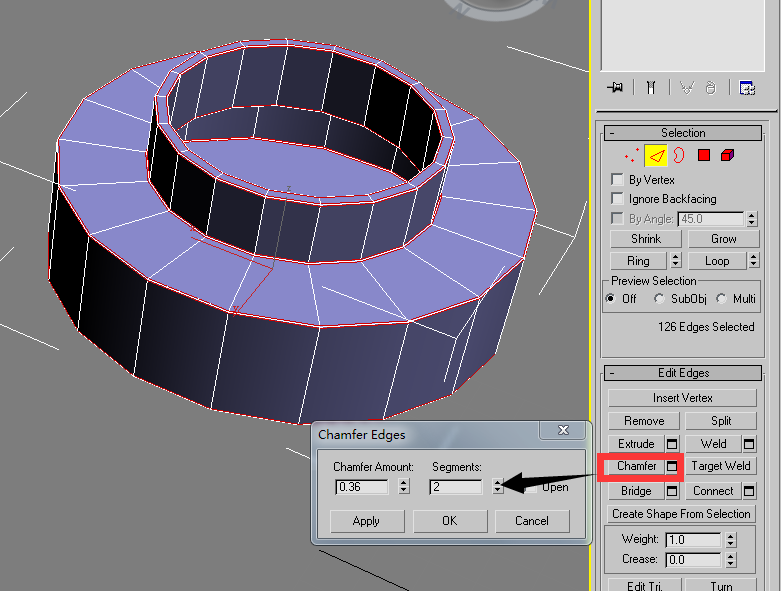Adjust Chamfer Amount spinner arrows

(x=403, y=486)
